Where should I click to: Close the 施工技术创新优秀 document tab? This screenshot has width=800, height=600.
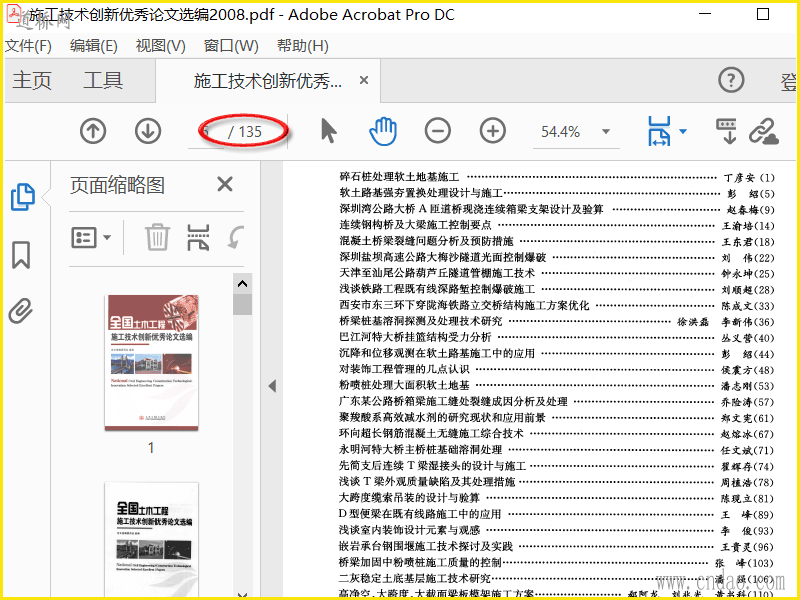[364, 80]
